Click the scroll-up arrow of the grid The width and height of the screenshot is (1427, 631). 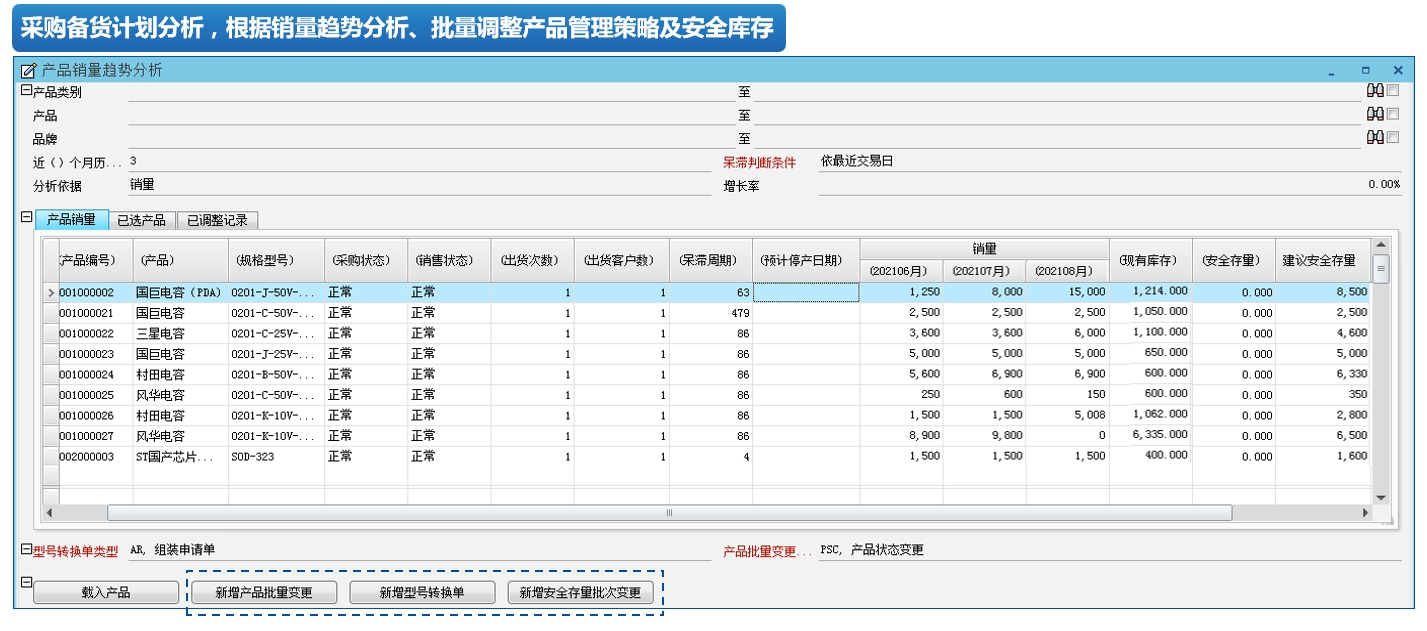1381,245
